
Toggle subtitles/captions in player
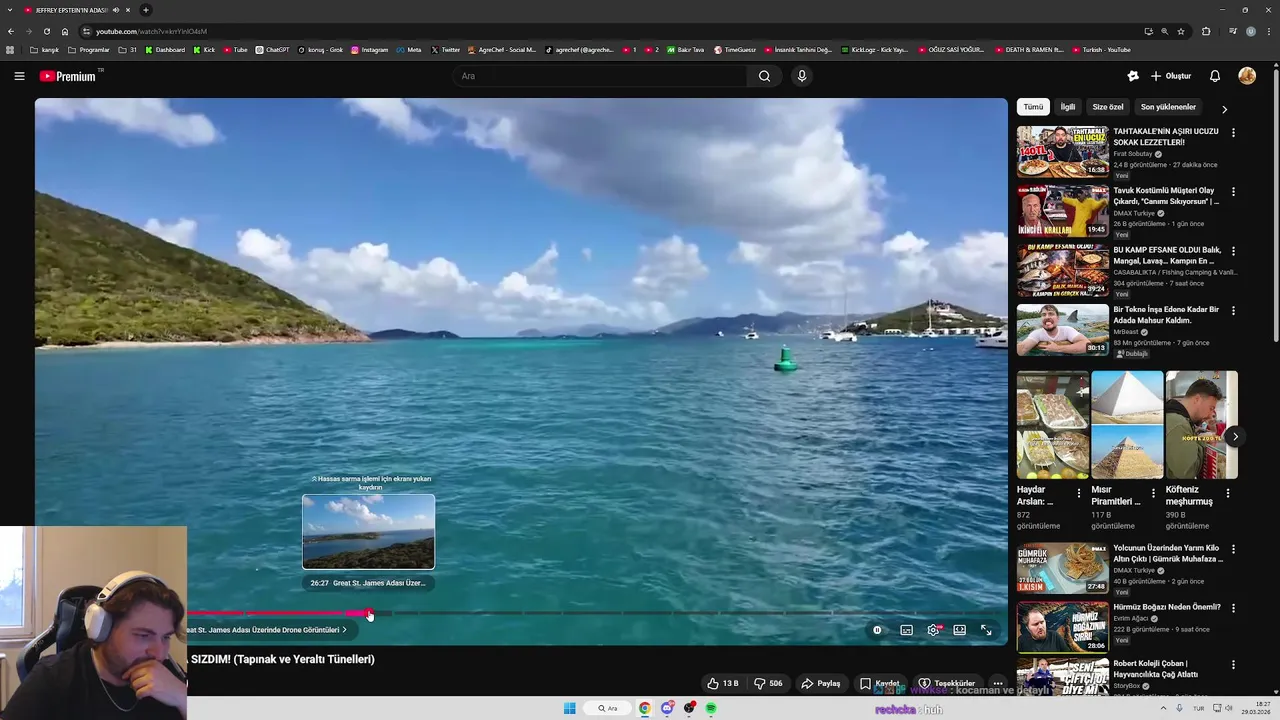pos(906,630)
